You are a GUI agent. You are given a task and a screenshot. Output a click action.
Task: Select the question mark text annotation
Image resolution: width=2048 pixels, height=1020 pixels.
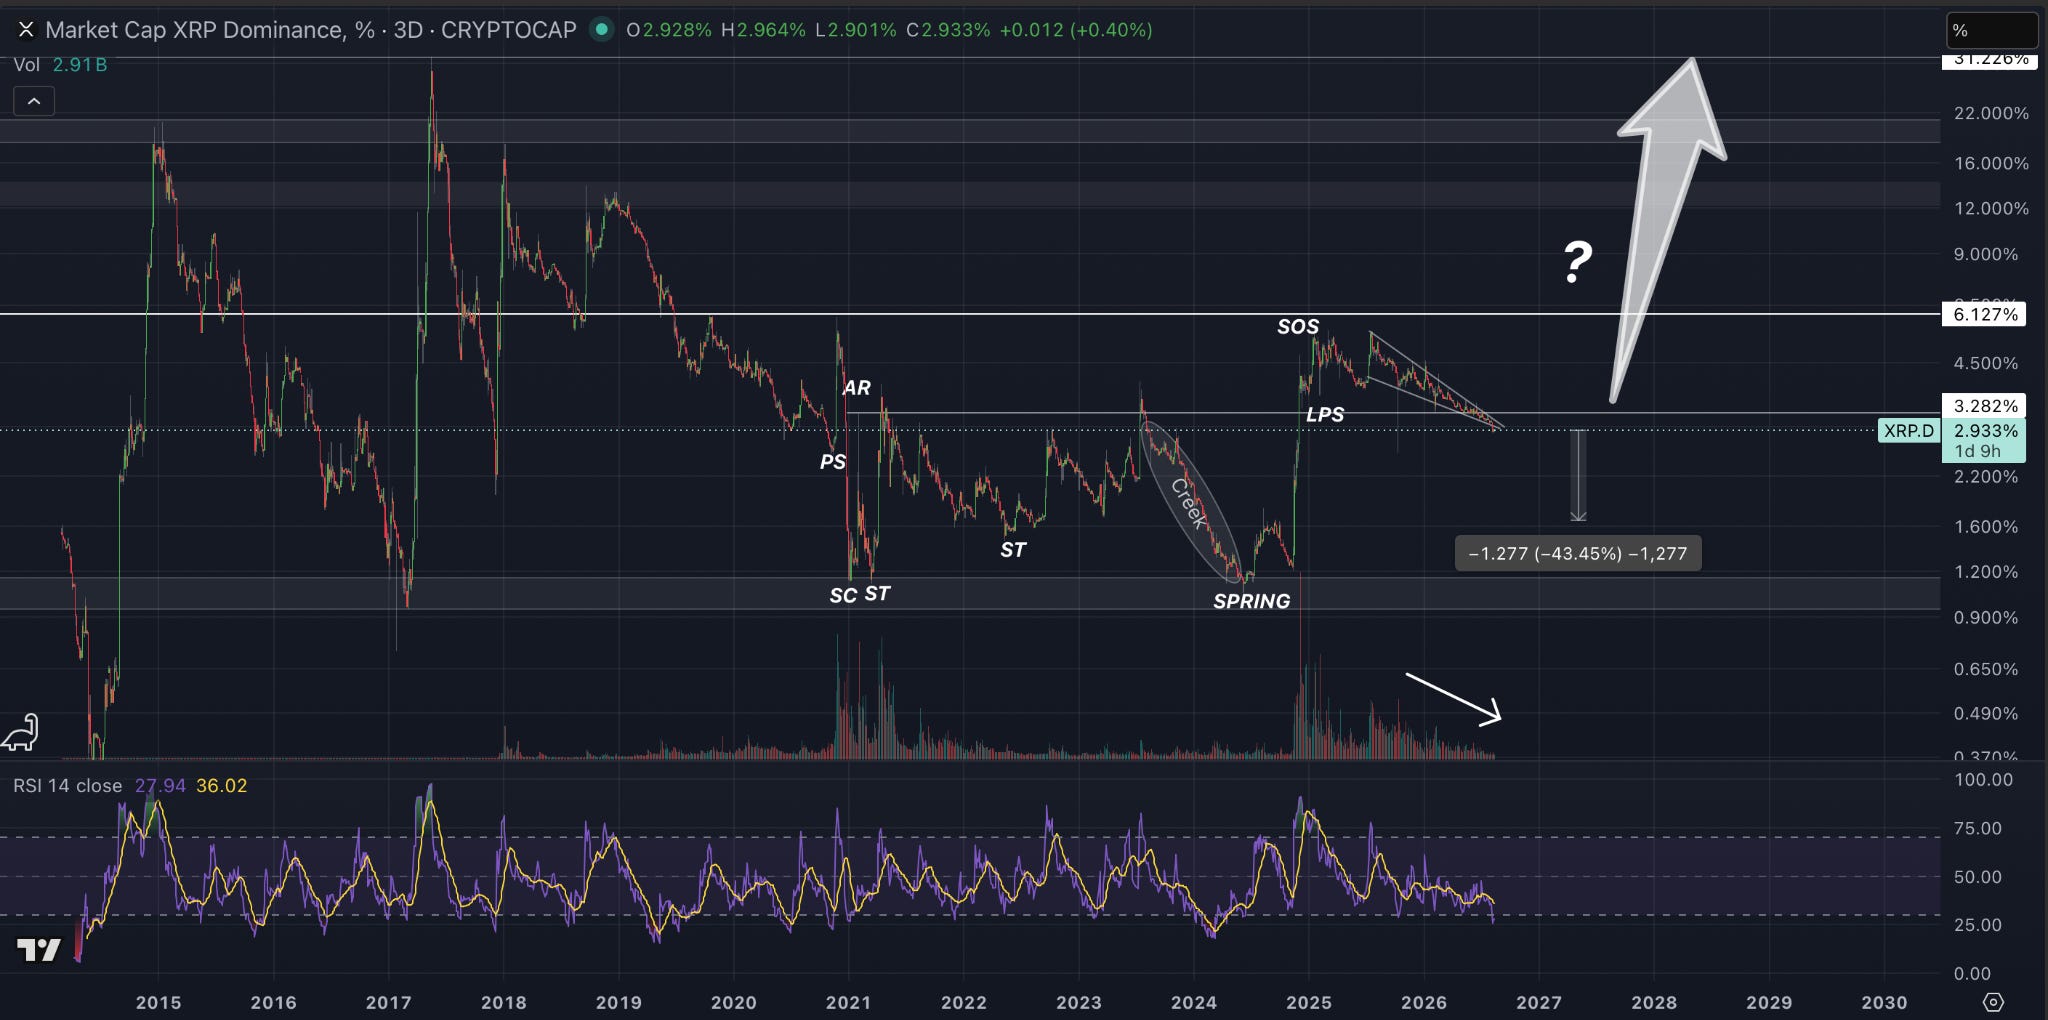[1578, 262]
